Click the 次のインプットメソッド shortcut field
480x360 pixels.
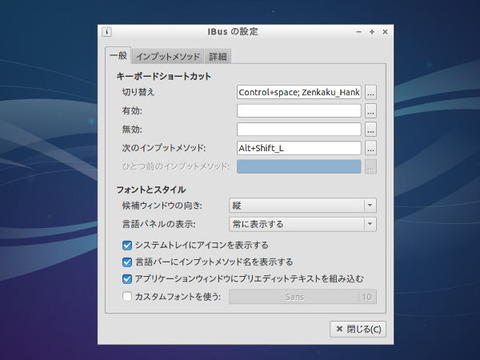[299, 148]
